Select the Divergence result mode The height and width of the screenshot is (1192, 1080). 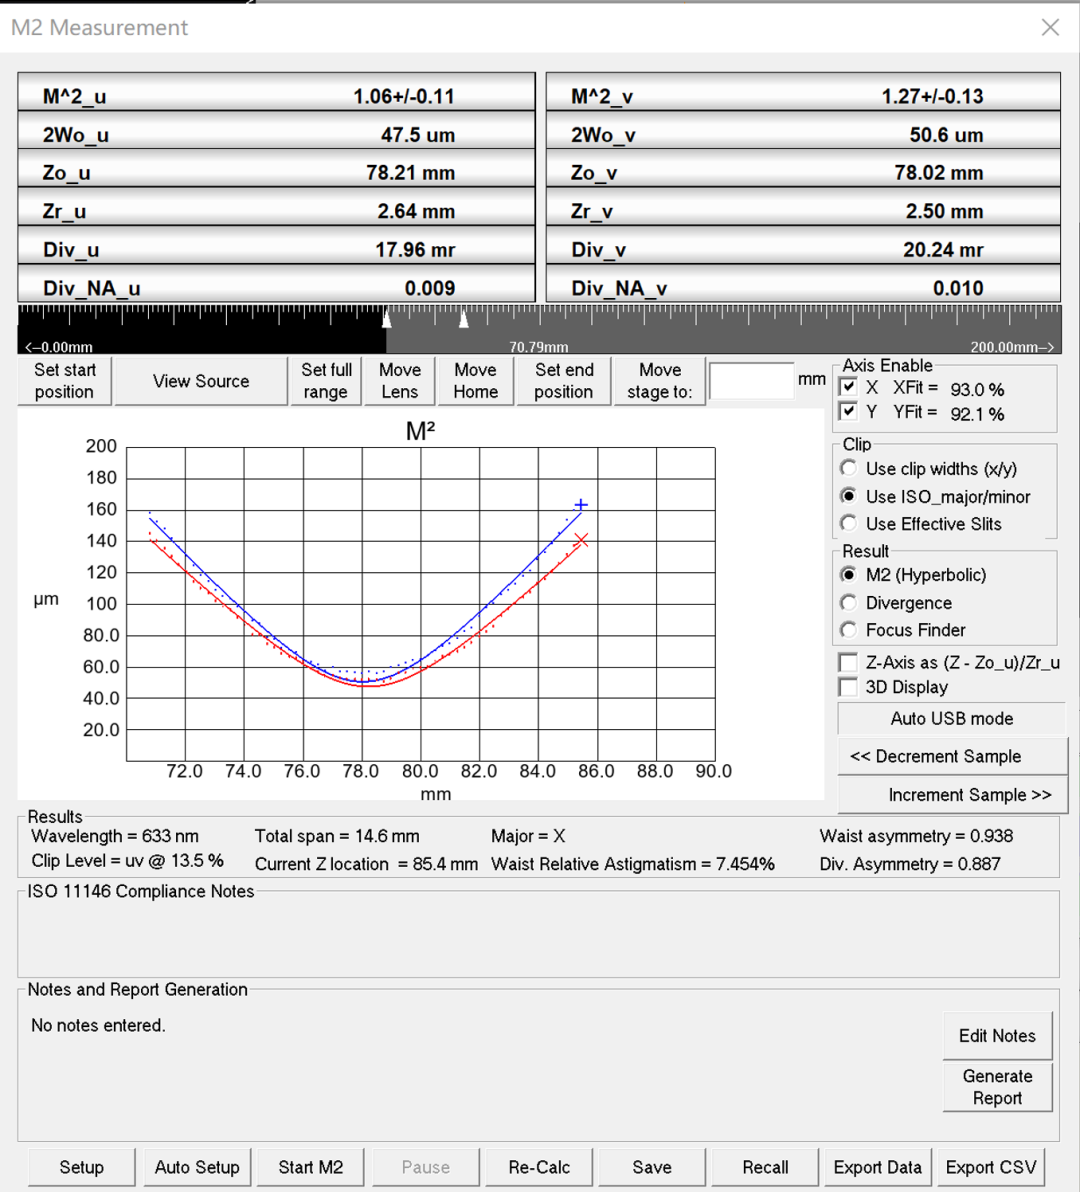tap(849, 603)
